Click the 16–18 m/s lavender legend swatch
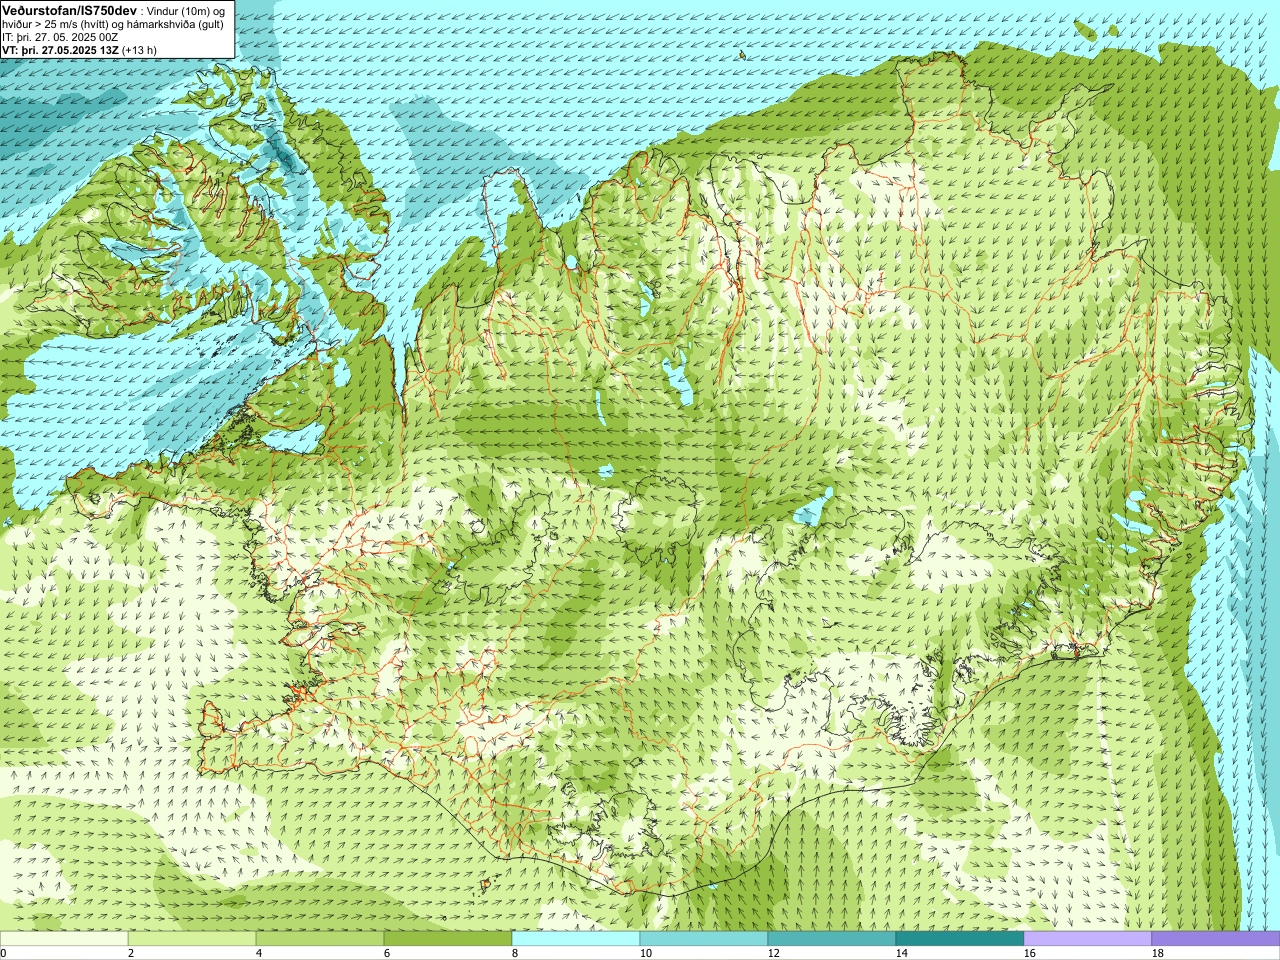The height and width of the screenshot is (960, 1280). (1088, 939)
